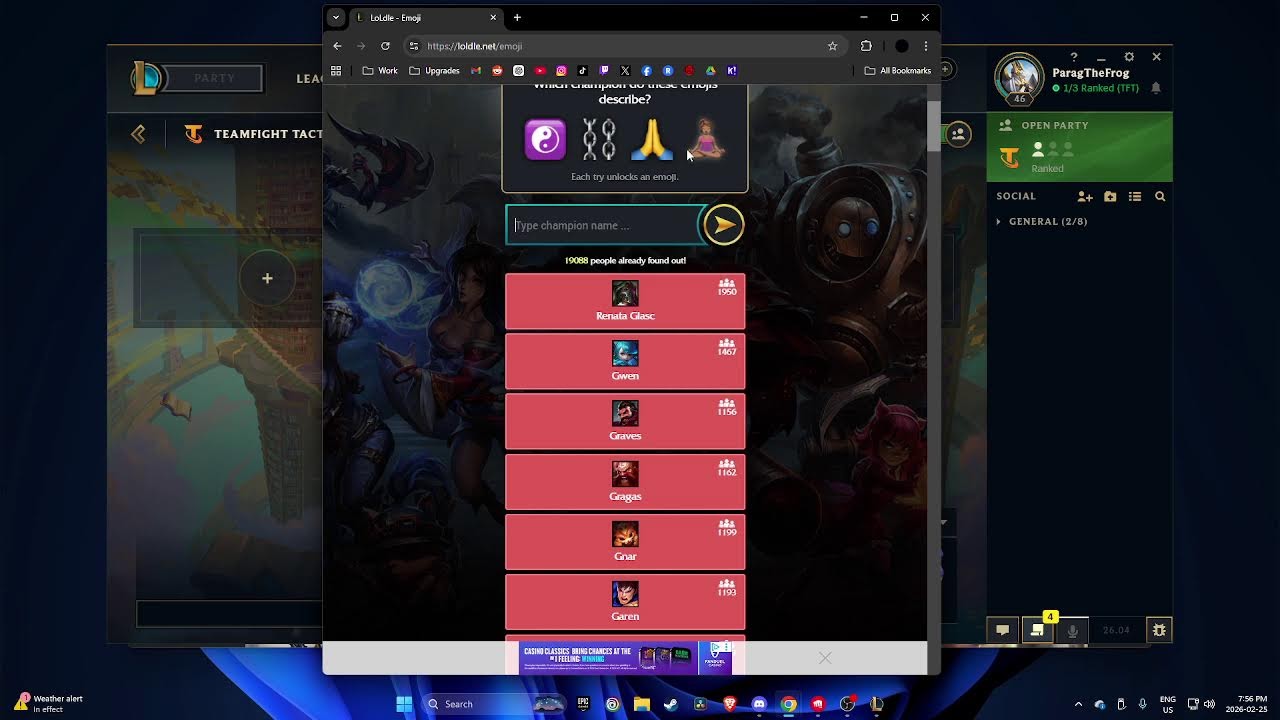The image size is (1280, 720).
Task: Open the Work bookmarks folder
Action: click(x=380, y=71)
